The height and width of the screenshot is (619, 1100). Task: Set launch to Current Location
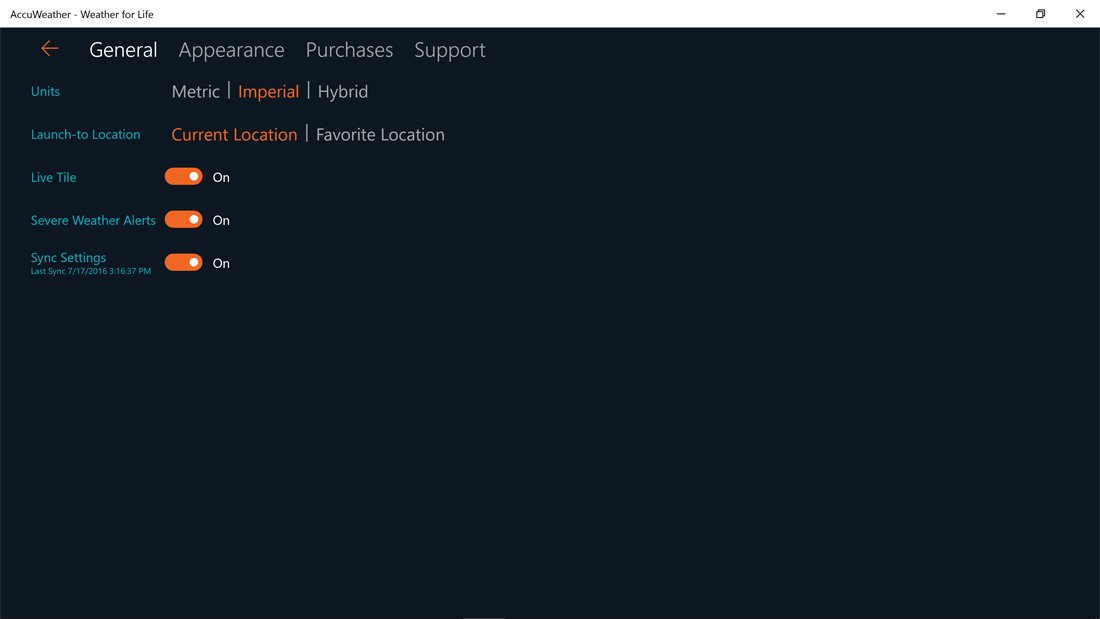pyautogui.click(x=234, y=135)
